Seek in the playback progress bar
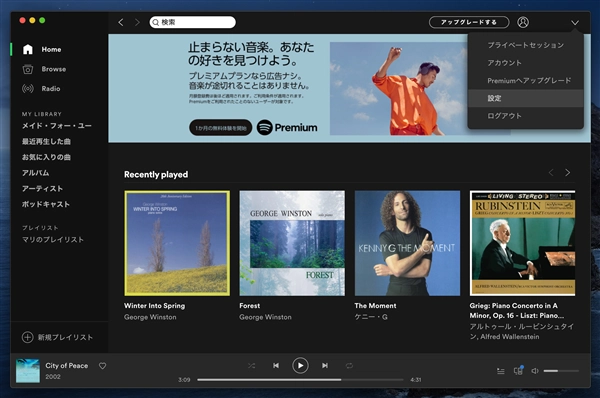The height and width of the screenshot is (398, 600). coord(300,380)
